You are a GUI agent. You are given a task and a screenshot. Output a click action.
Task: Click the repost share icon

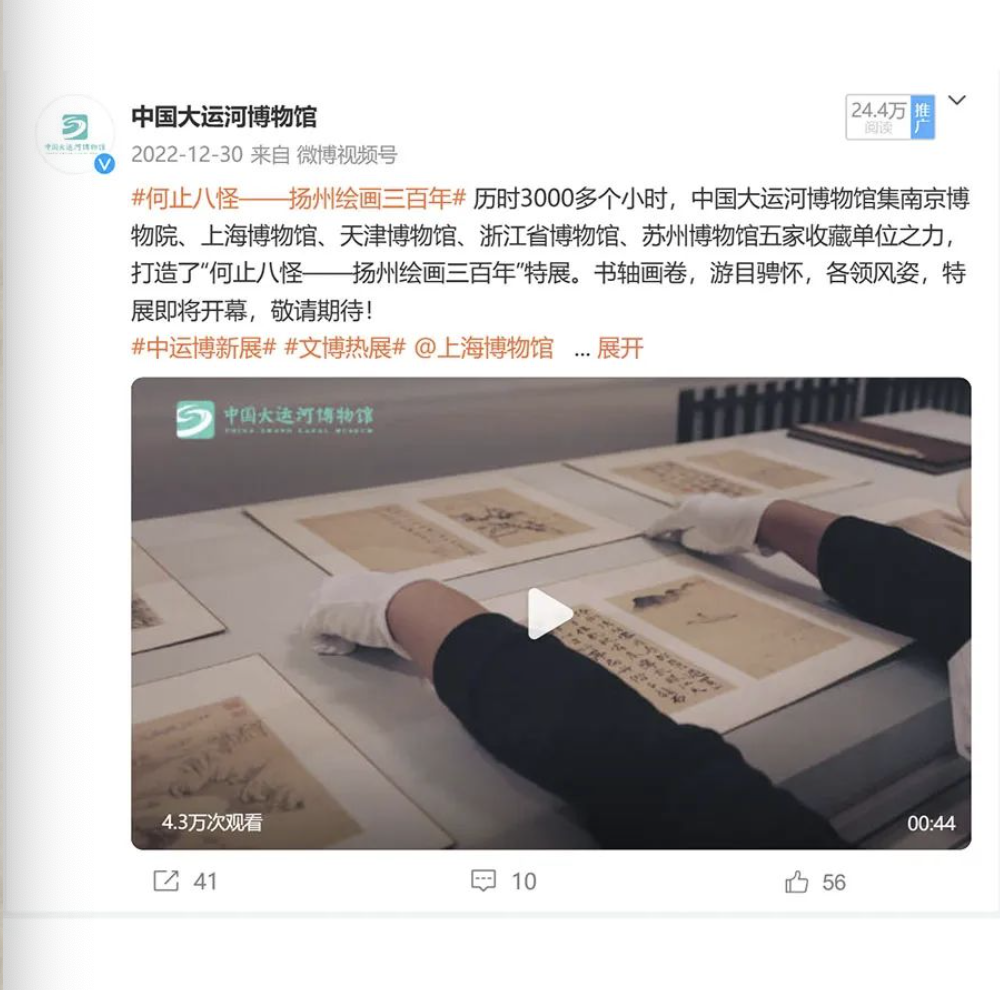(166, 881)
